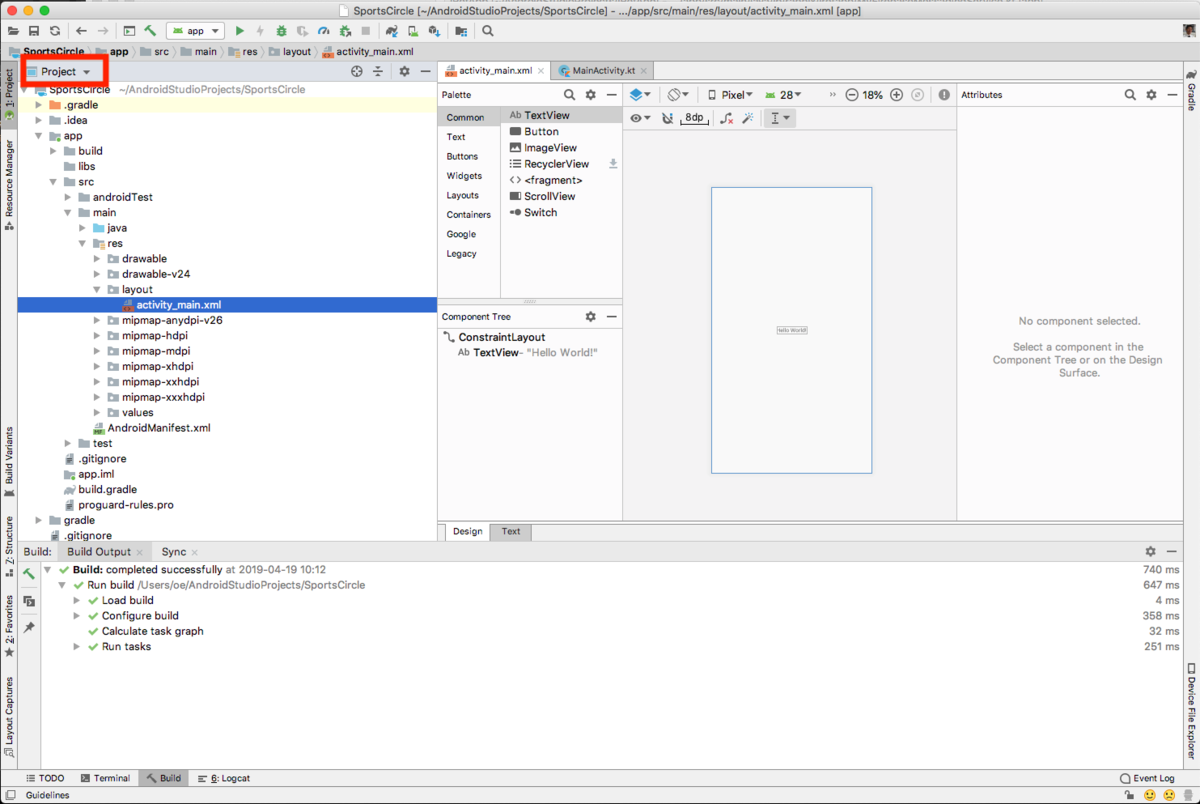Screen dimensions: 1200x804
Task: Open the app run configuration dropdown
Action: (x=195, y=31)
